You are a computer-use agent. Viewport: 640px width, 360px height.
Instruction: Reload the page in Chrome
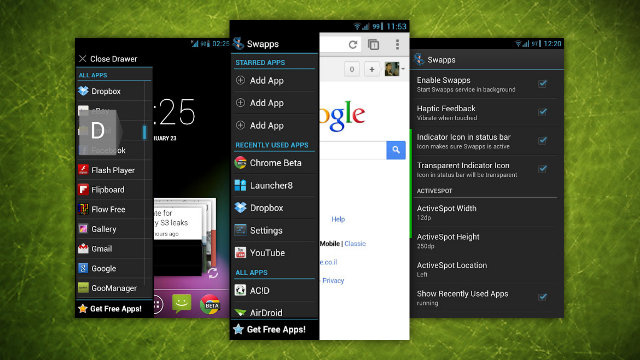353,44
